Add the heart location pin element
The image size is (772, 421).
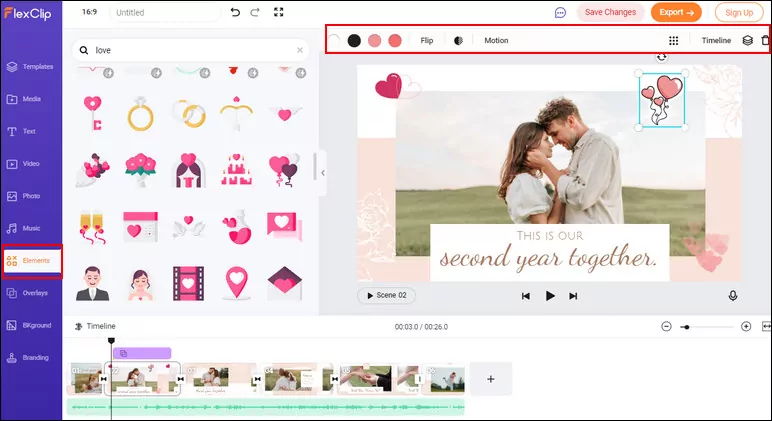236,283
